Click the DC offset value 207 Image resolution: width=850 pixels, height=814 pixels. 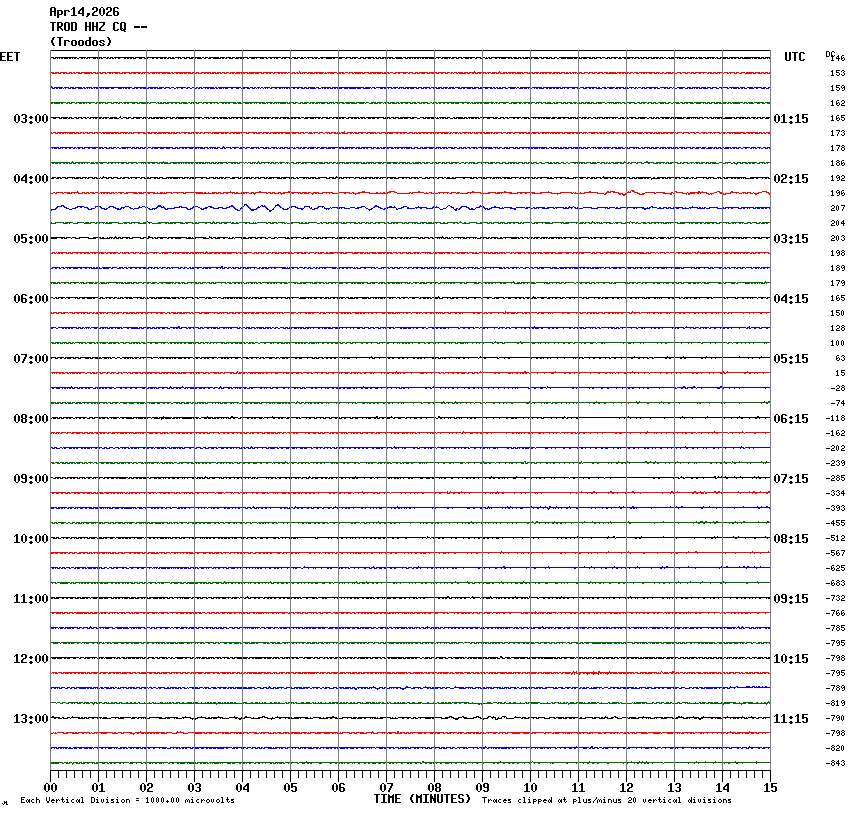837,208
